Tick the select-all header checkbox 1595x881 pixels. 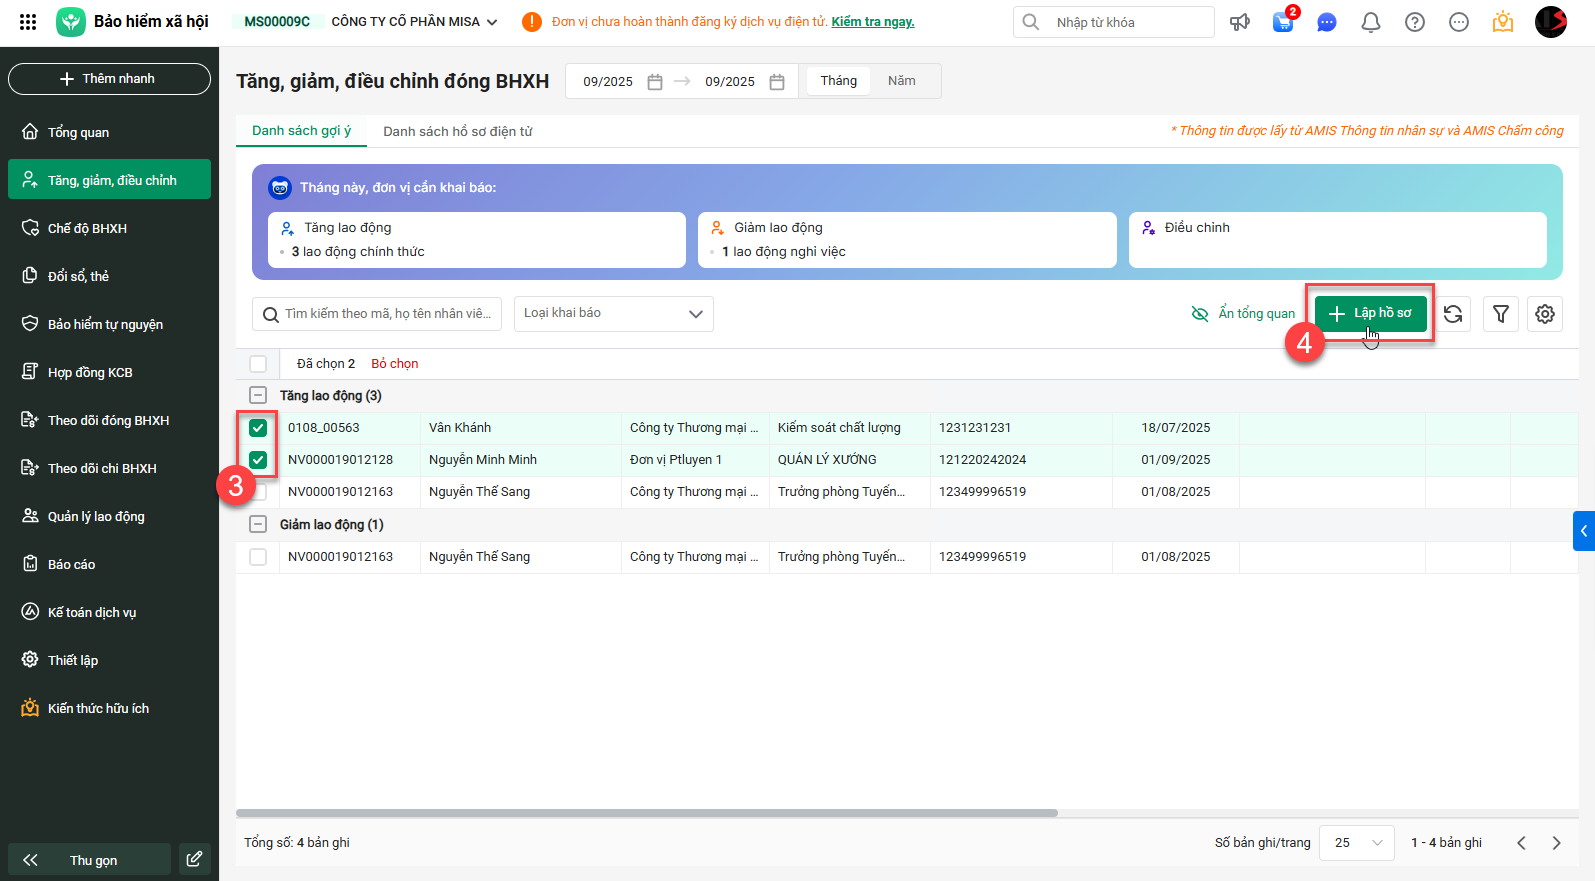pos(258,364)
